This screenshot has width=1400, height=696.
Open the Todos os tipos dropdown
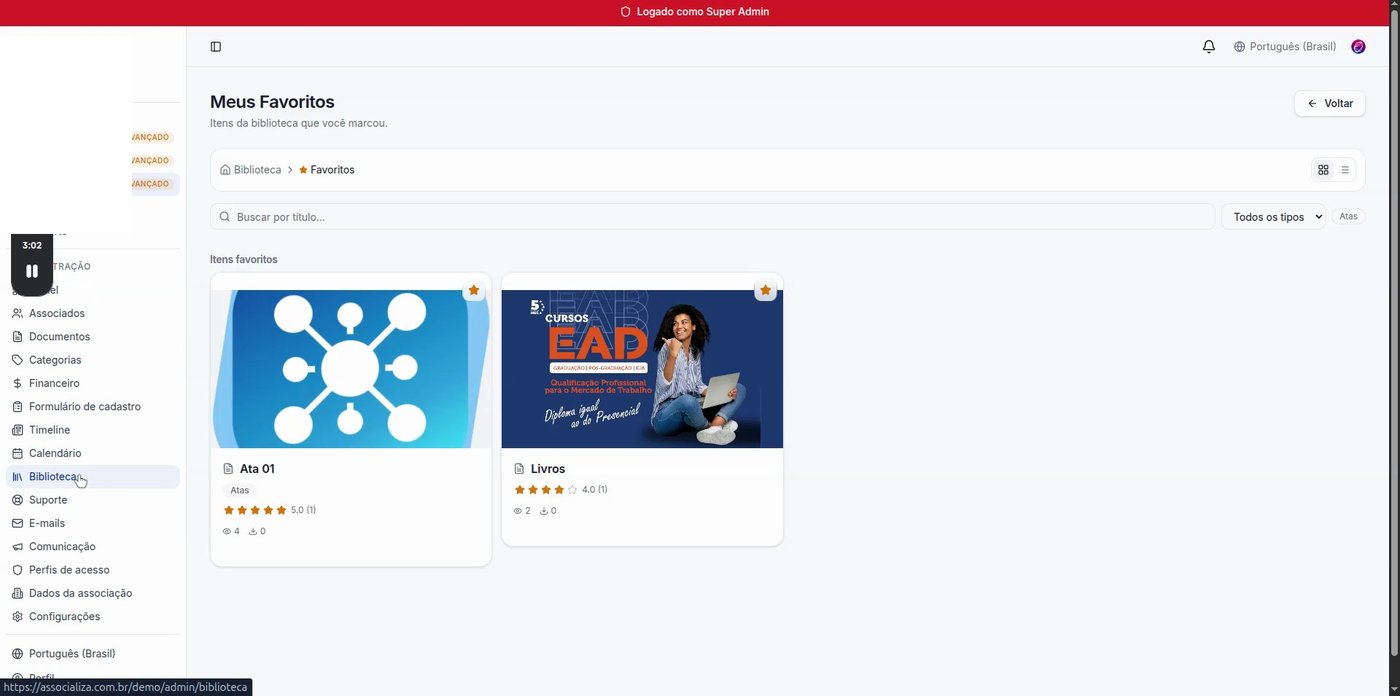[x=1273, y=217]
